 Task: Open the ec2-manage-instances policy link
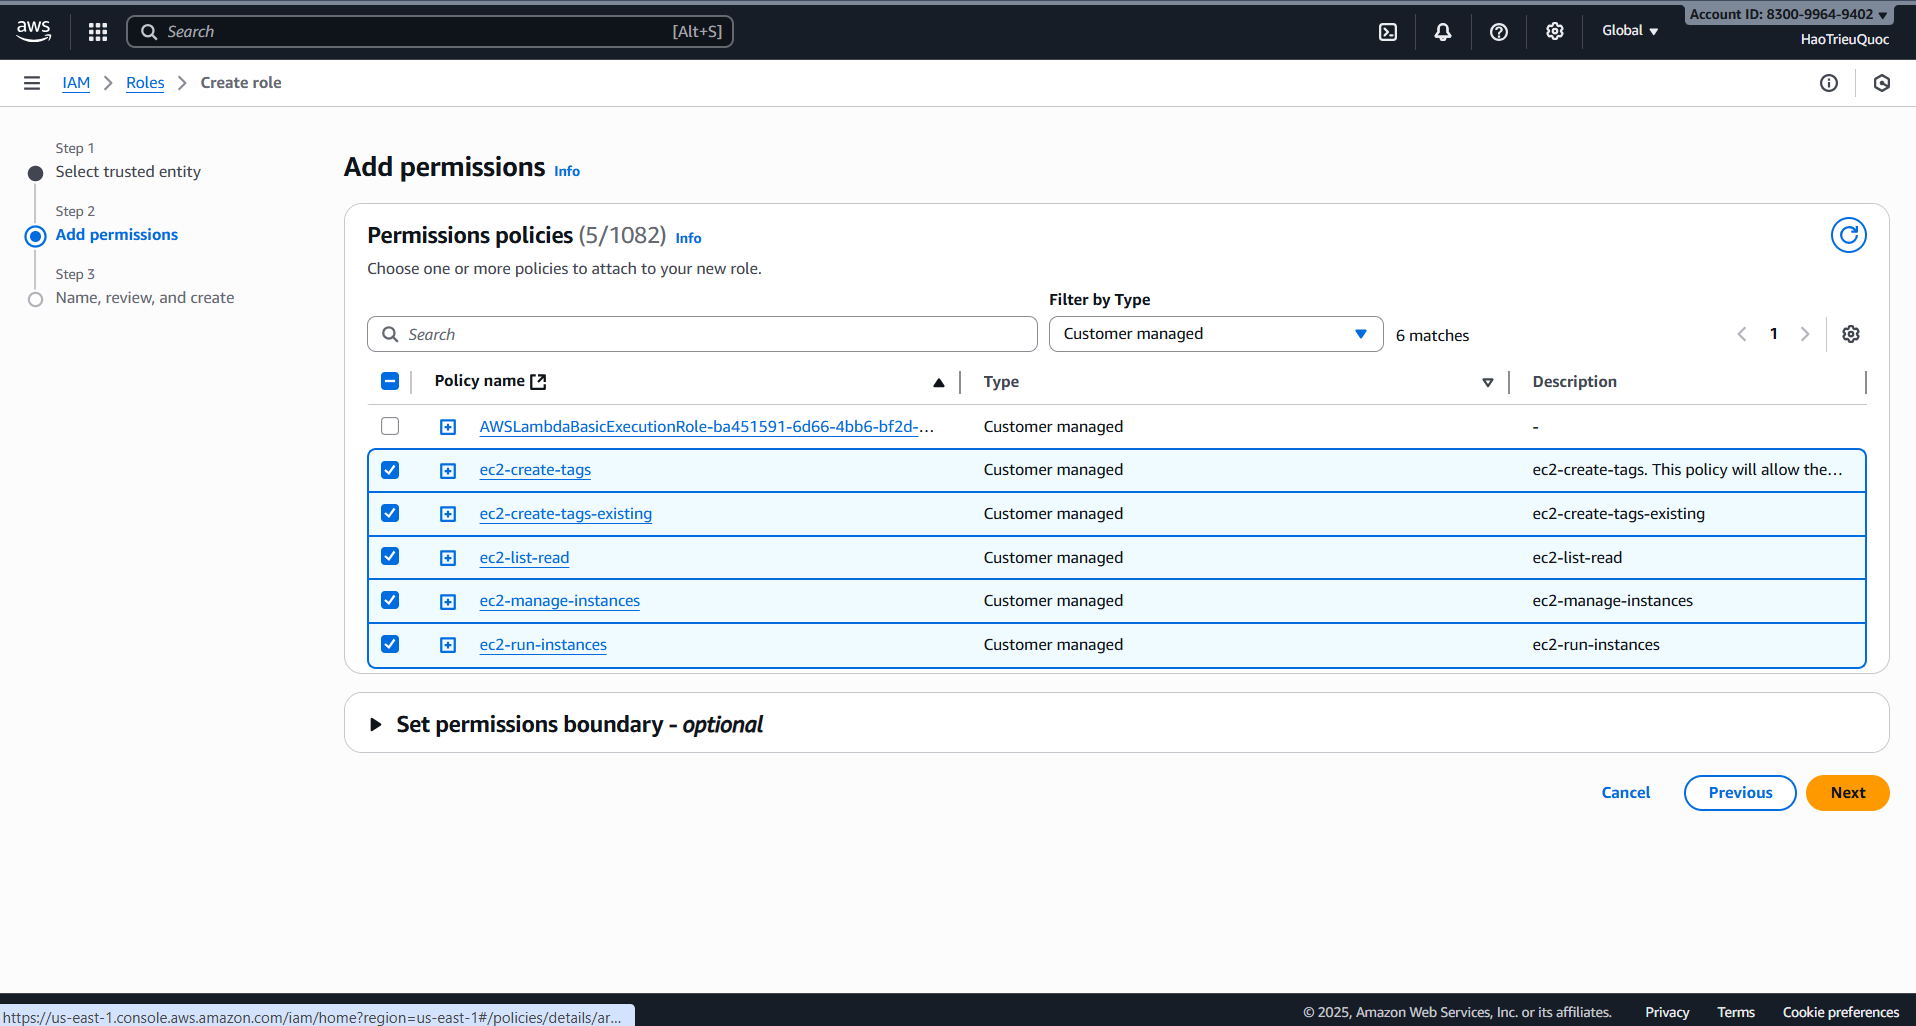(x=559, y=601)
